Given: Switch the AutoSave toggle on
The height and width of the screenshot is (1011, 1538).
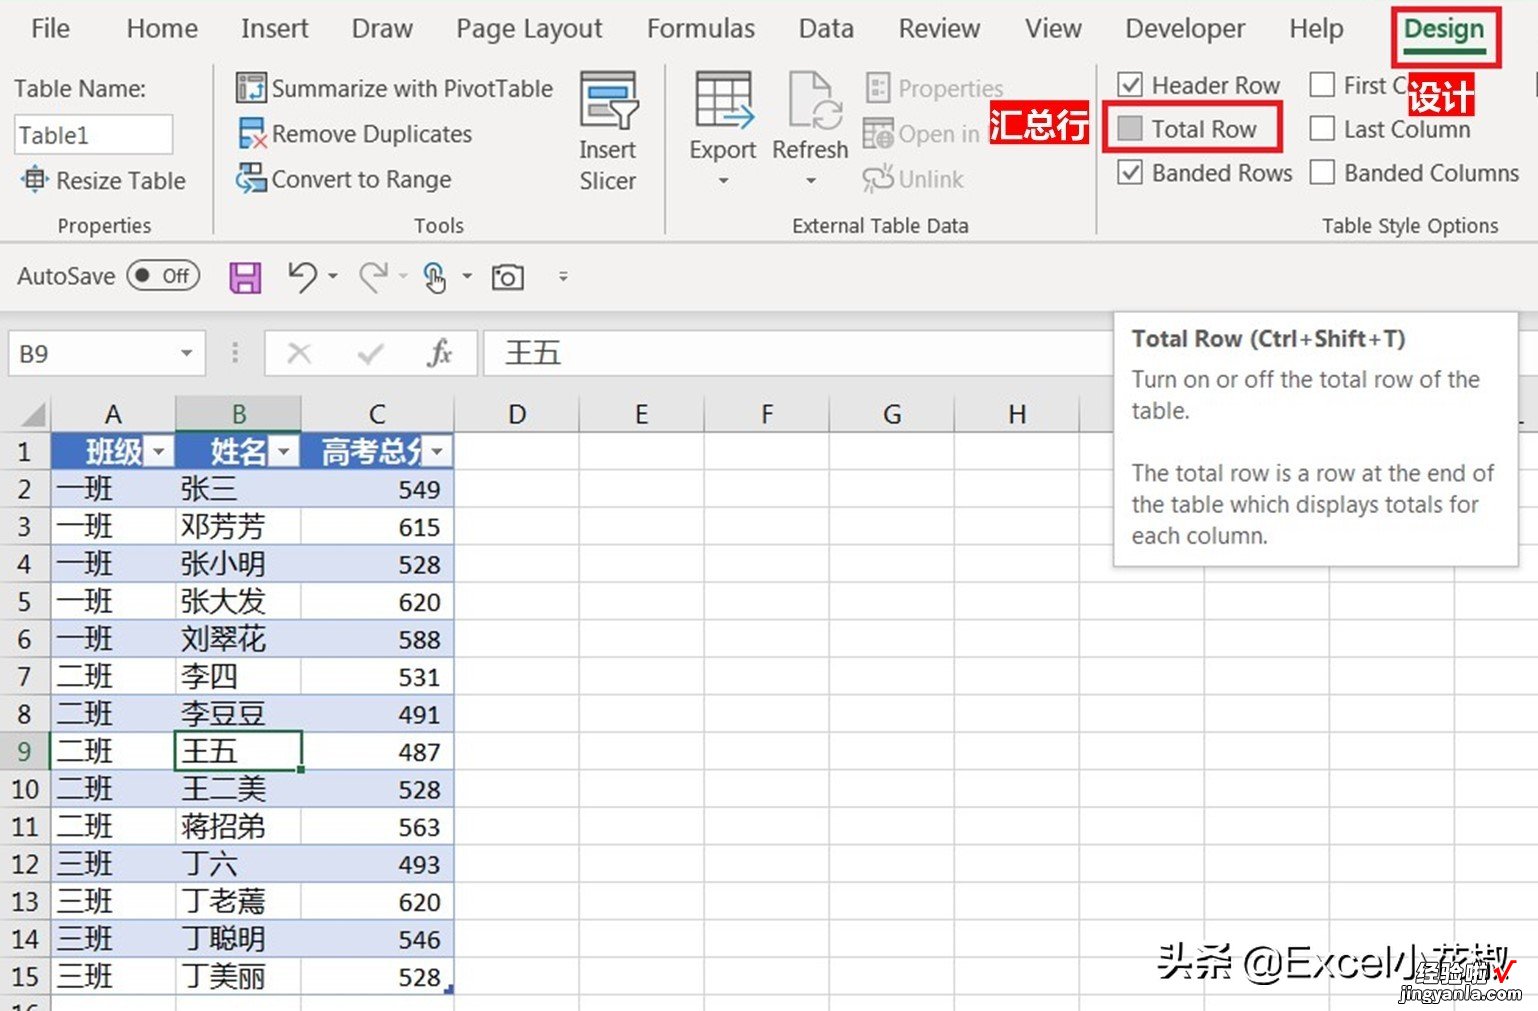Looking at the screenshot, I should coord(164,276).
